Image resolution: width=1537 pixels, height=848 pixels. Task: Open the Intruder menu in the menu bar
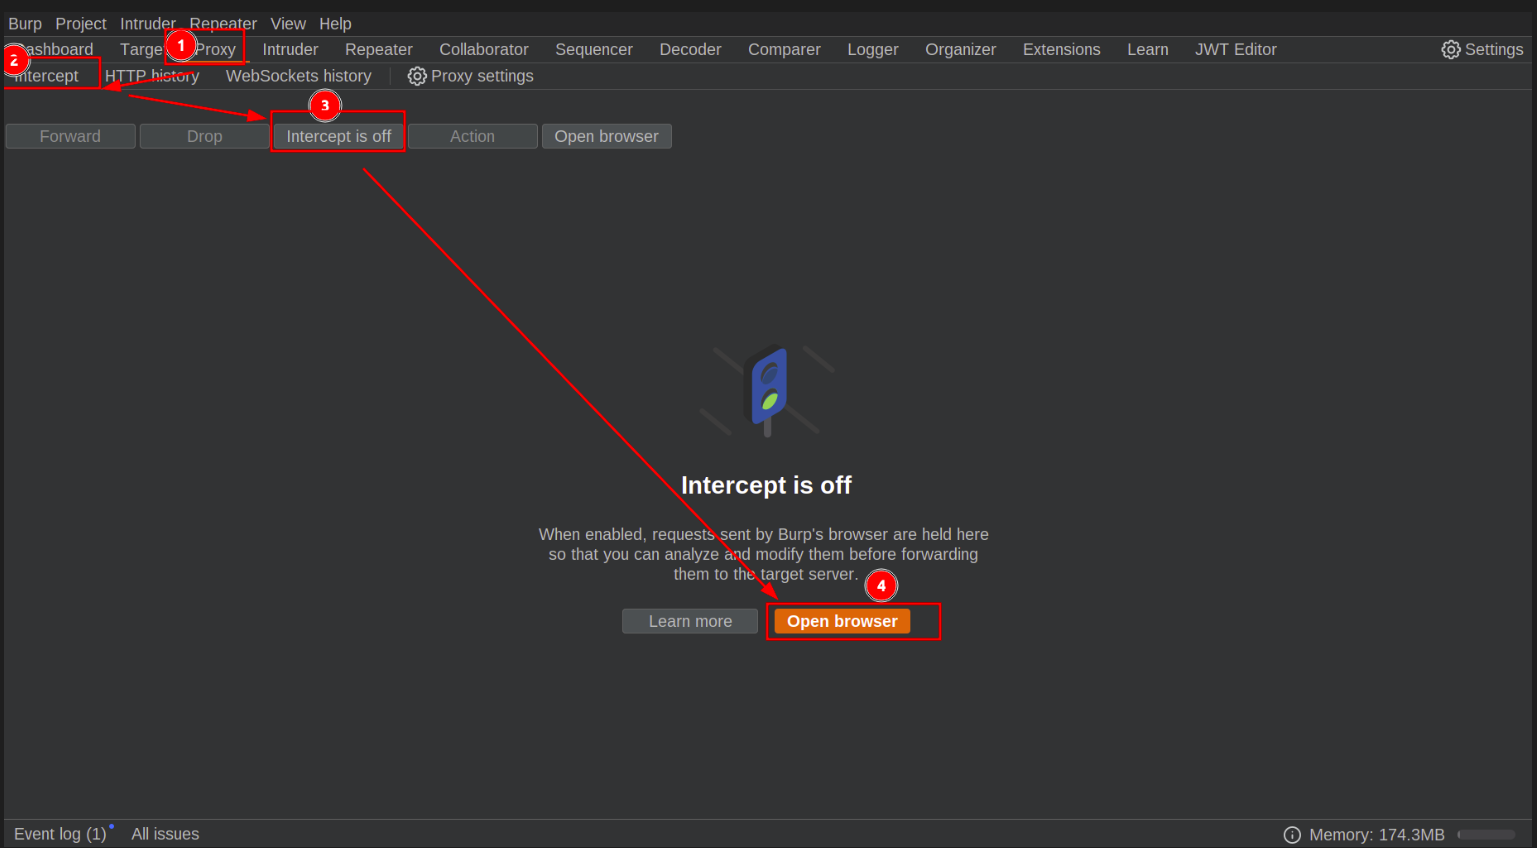tap(148, 23)
